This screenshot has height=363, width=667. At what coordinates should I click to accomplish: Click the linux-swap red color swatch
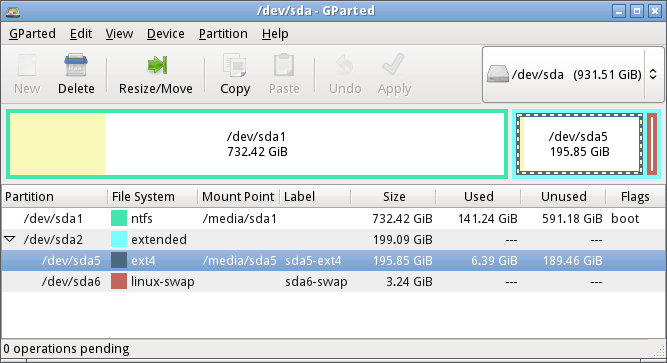[x=119, y=281]
